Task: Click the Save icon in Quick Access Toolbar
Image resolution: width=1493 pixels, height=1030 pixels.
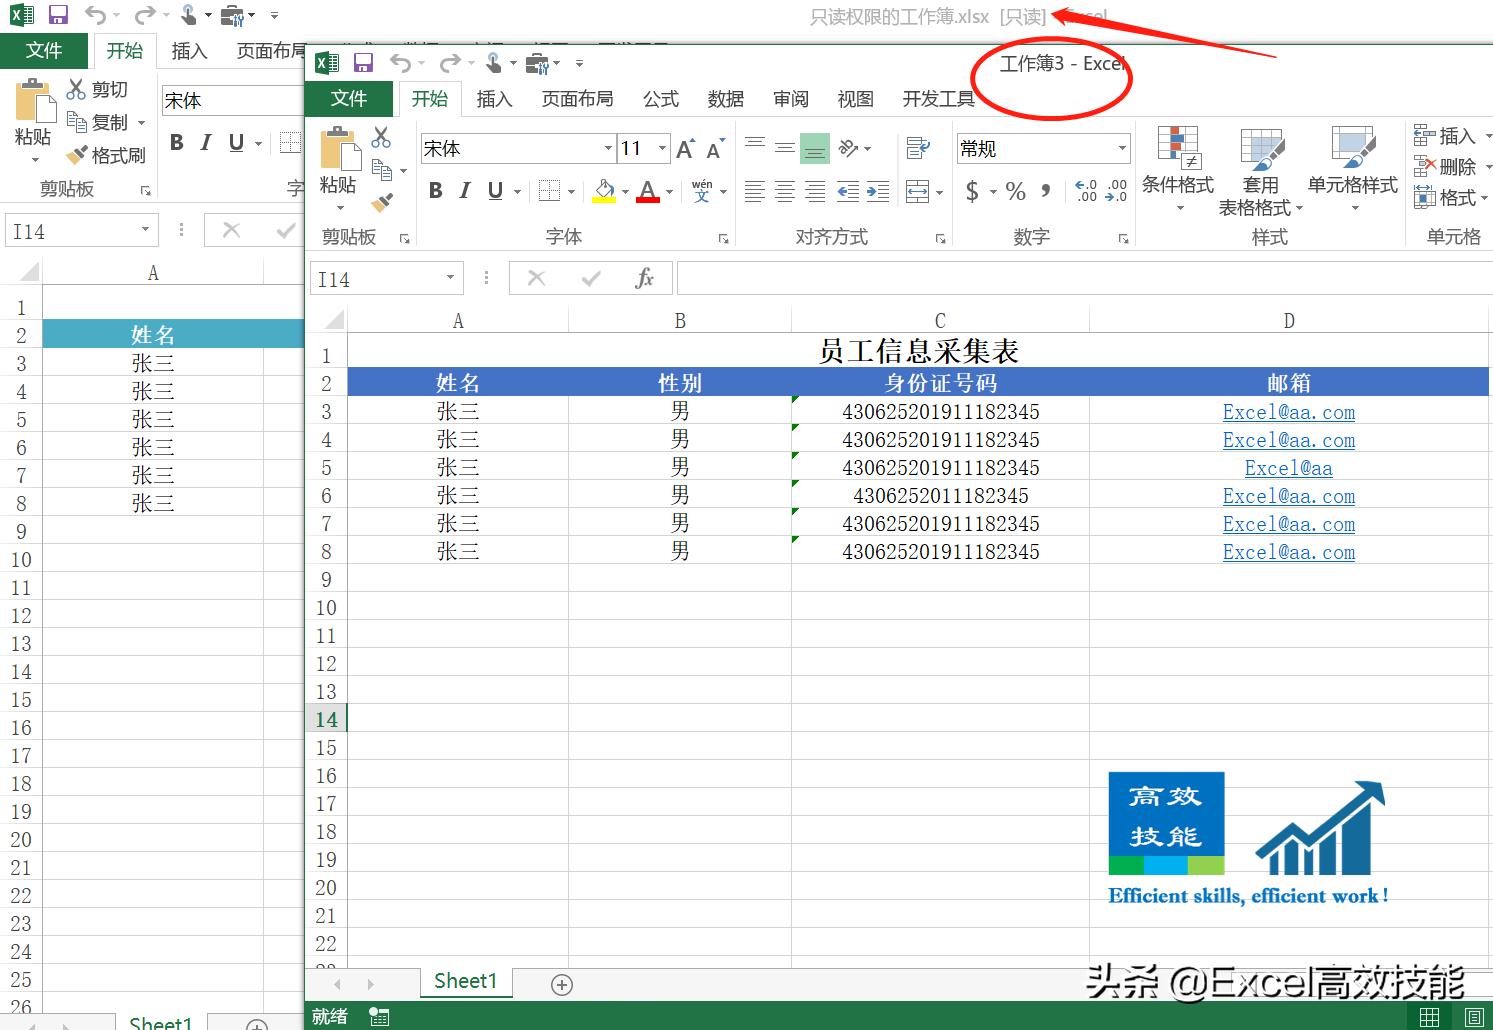Action: [x=363, y=62]
